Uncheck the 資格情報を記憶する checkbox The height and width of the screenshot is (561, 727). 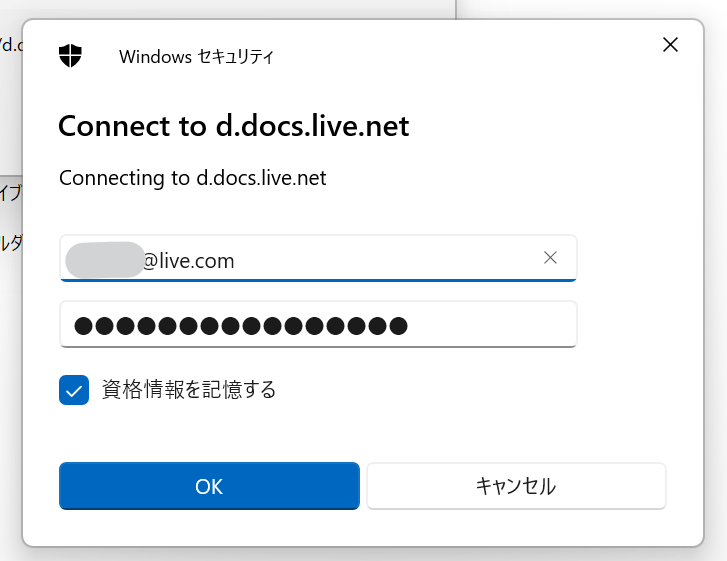(x=74, y=390)
